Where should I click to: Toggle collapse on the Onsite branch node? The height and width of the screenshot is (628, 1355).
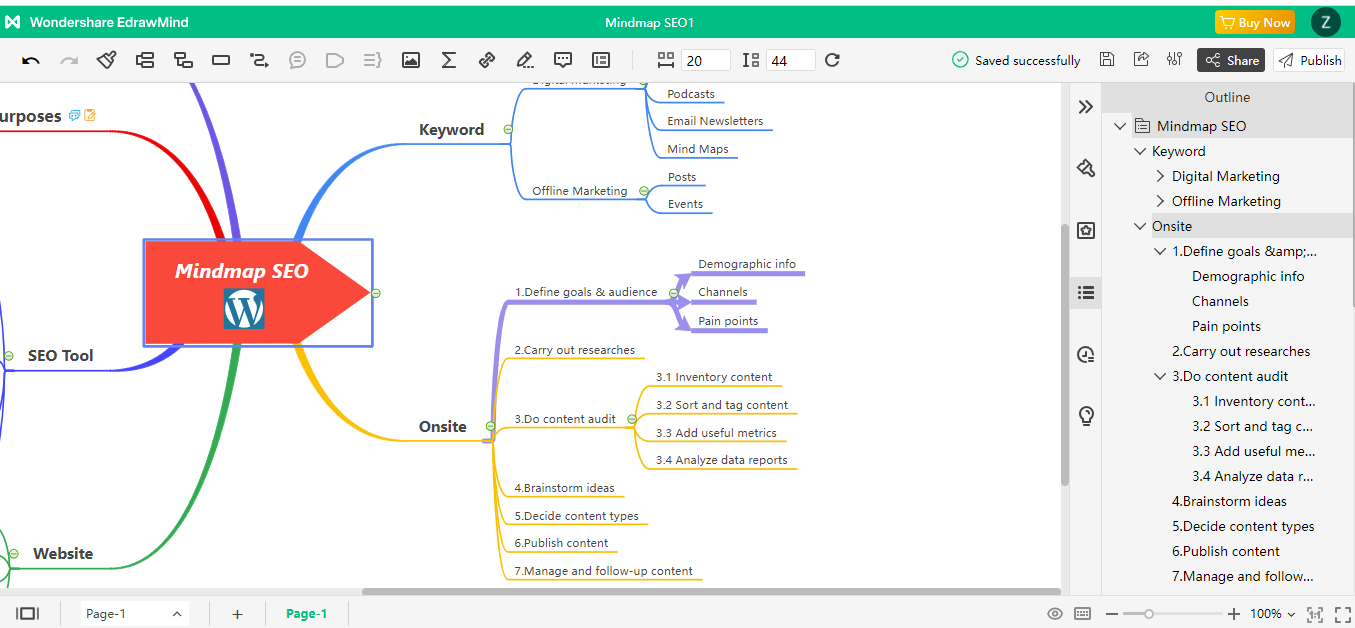click(x=490, y=426)
